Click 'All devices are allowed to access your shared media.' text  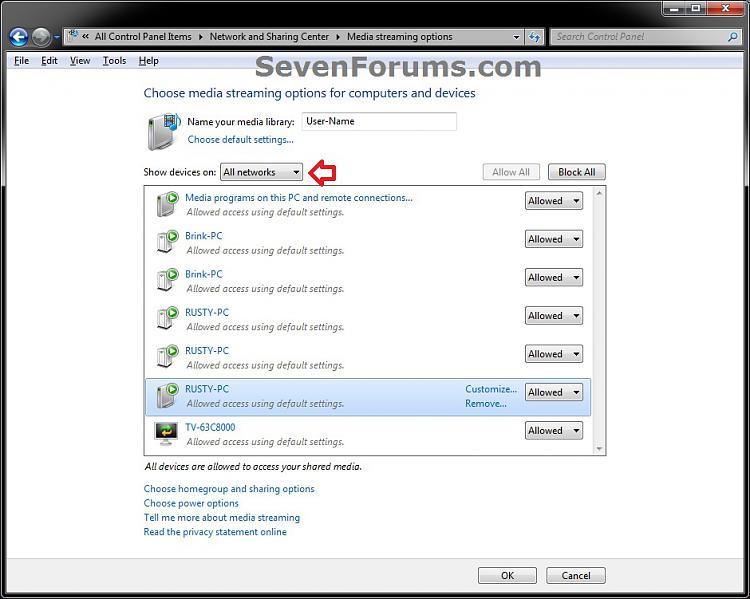[x=253, y=467]
